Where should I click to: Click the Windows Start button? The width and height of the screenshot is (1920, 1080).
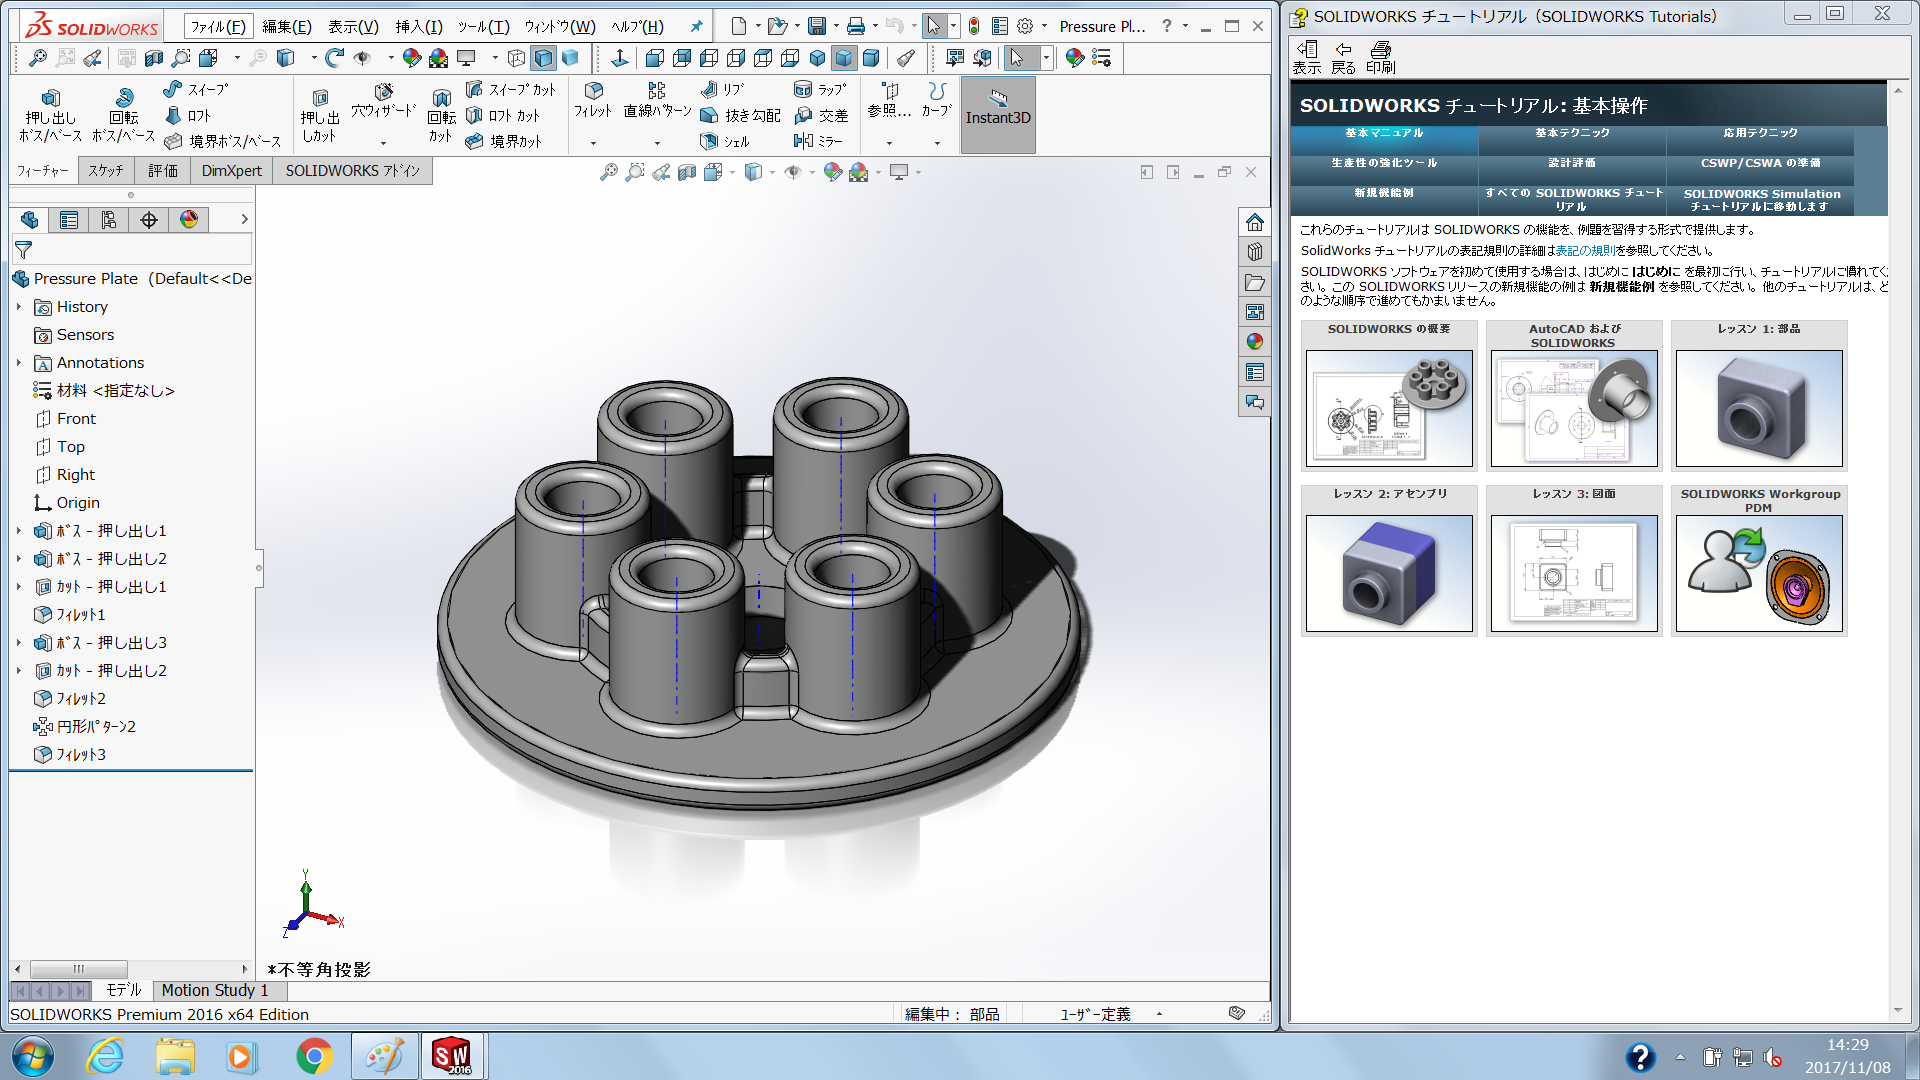[32, 1056]
